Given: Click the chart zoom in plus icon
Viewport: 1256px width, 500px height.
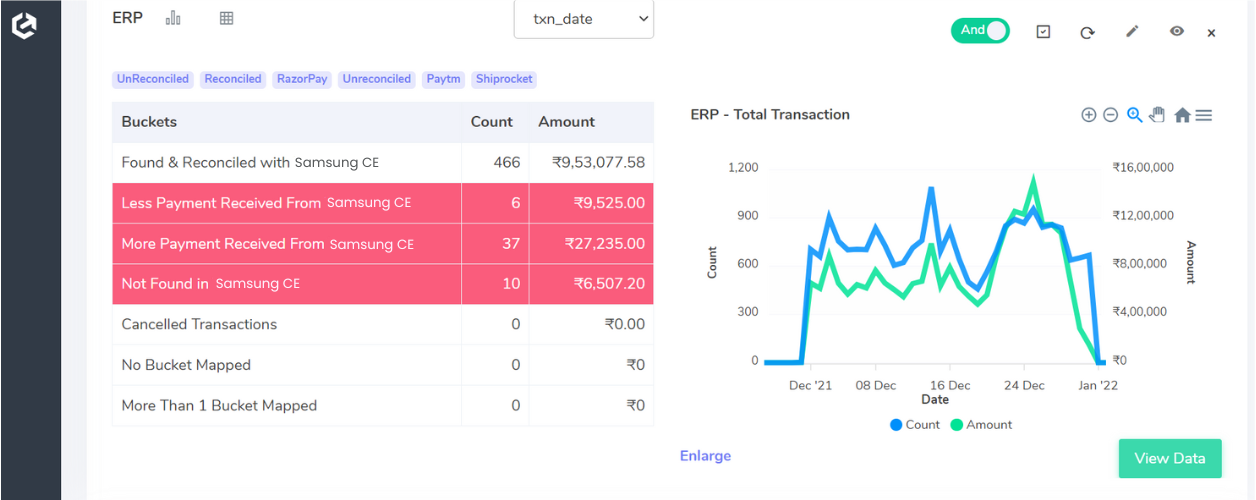Looking at the screenshot, I should [1088, 115].
